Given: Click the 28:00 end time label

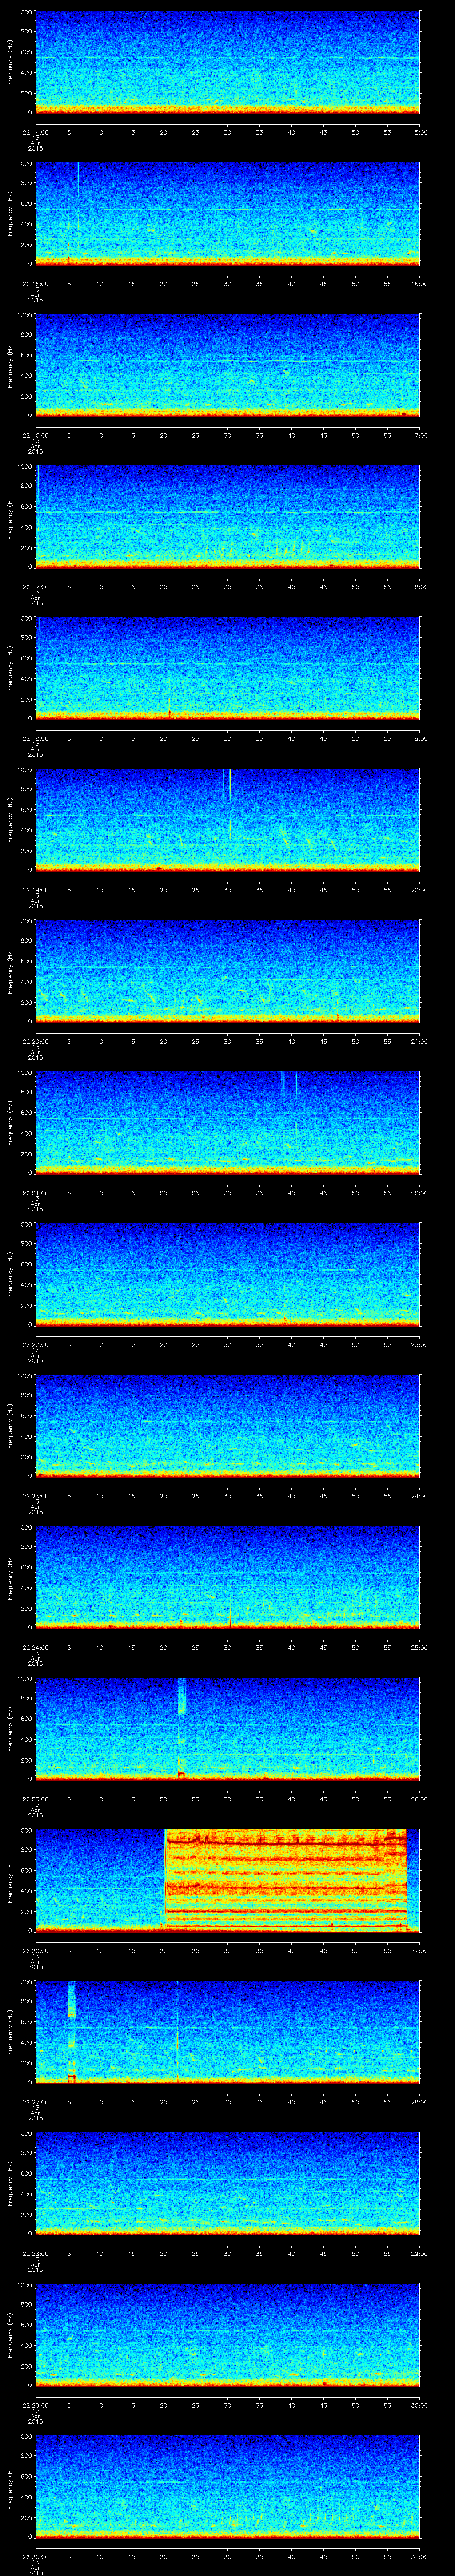Looking at the screenshot, I should click(x=420, y=2102).
